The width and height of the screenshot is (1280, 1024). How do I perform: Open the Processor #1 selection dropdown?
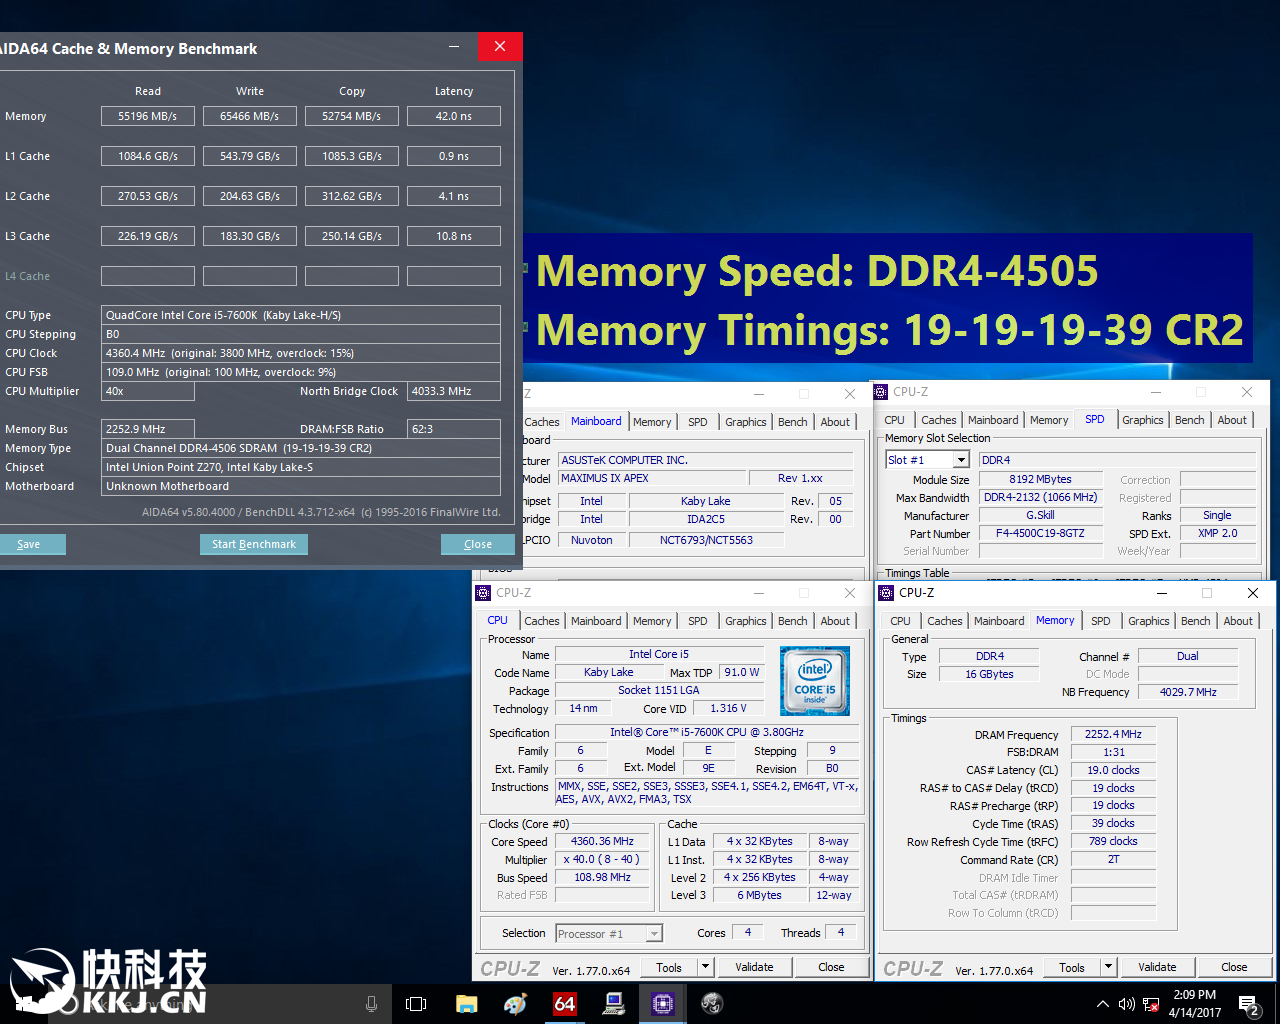[609, 934]
